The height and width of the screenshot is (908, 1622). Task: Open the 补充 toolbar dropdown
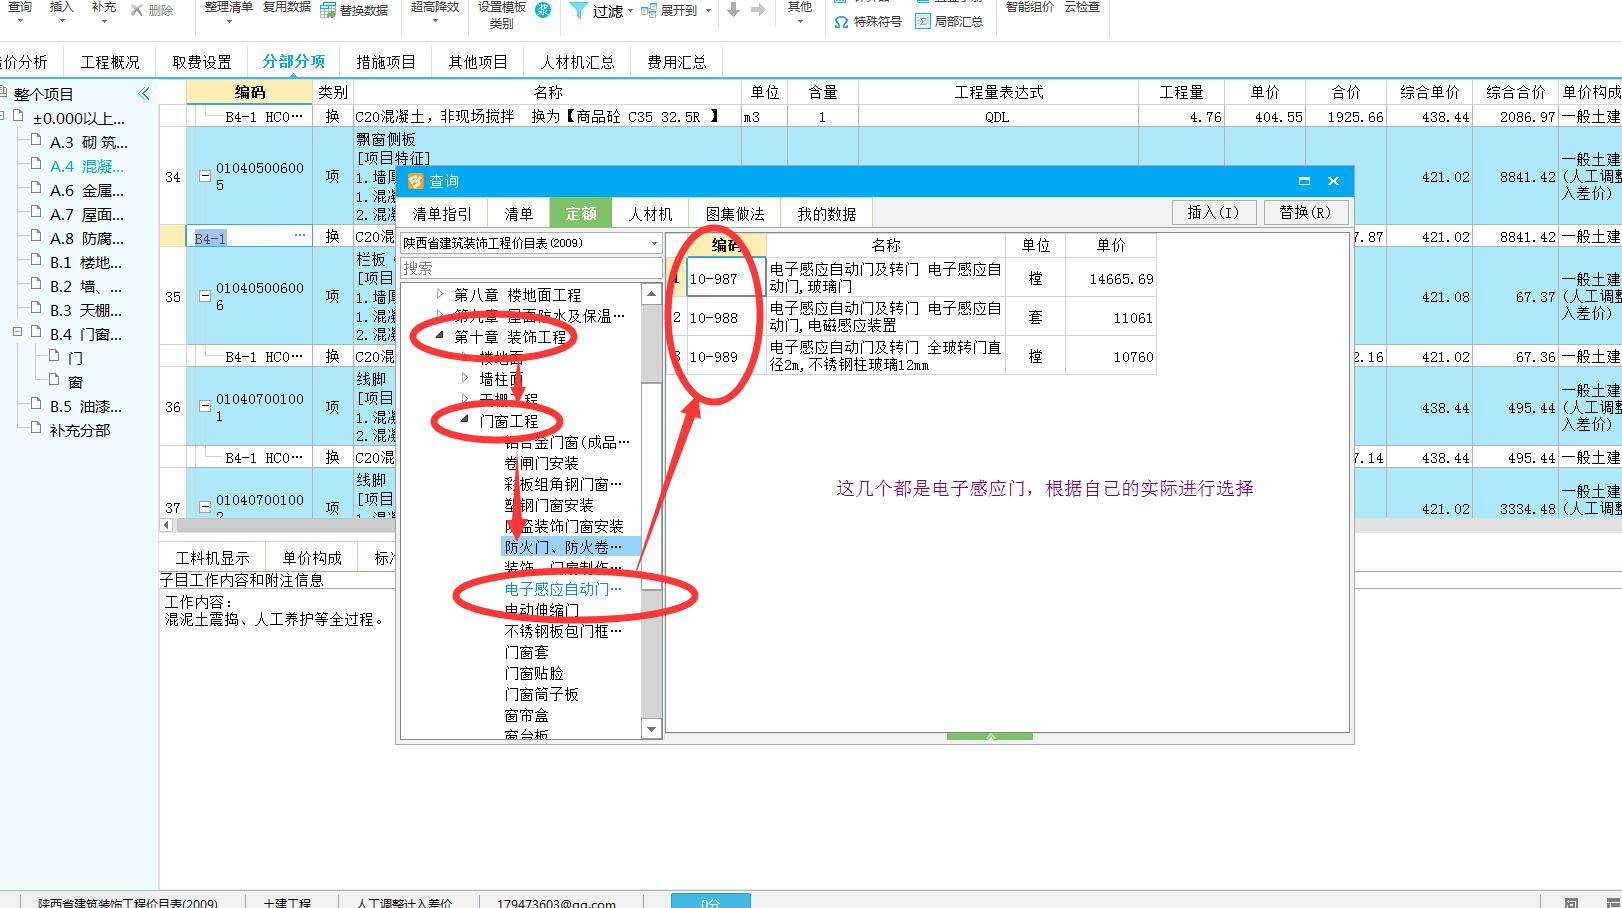(104, 21)
